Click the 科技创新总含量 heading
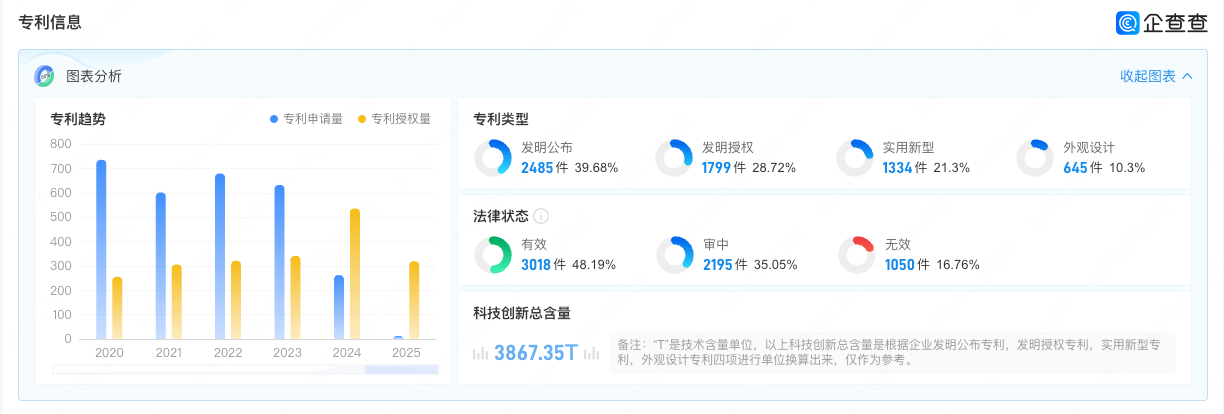The image size is (1224, 414). click(x=522, y=313)
